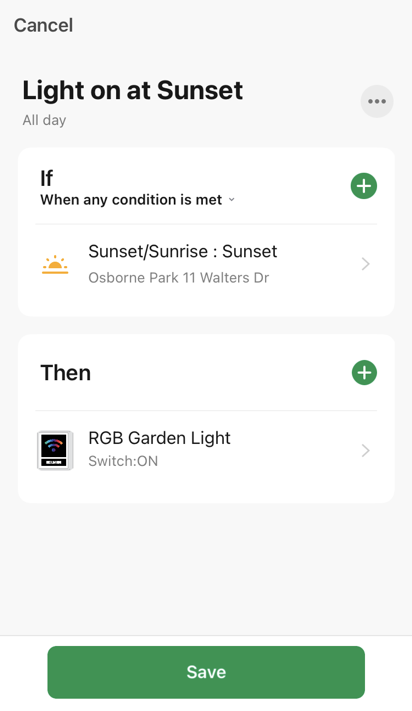Add a new condition with If plus icon
Viewport: 412px width, 711px height.
pyautogui.click(x=364, y=186)
